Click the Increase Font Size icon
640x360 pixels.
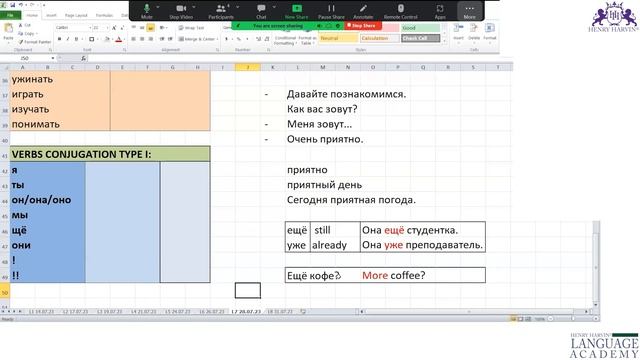(114, 28)
